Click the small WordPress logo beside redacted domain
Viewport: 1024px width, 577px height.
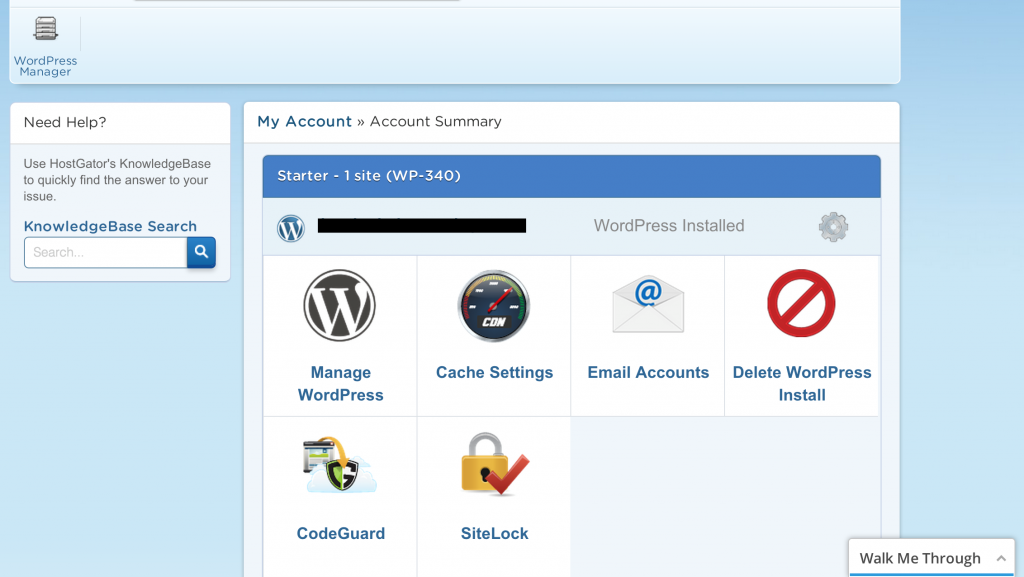pyautogui.click(x=291, y=228)
